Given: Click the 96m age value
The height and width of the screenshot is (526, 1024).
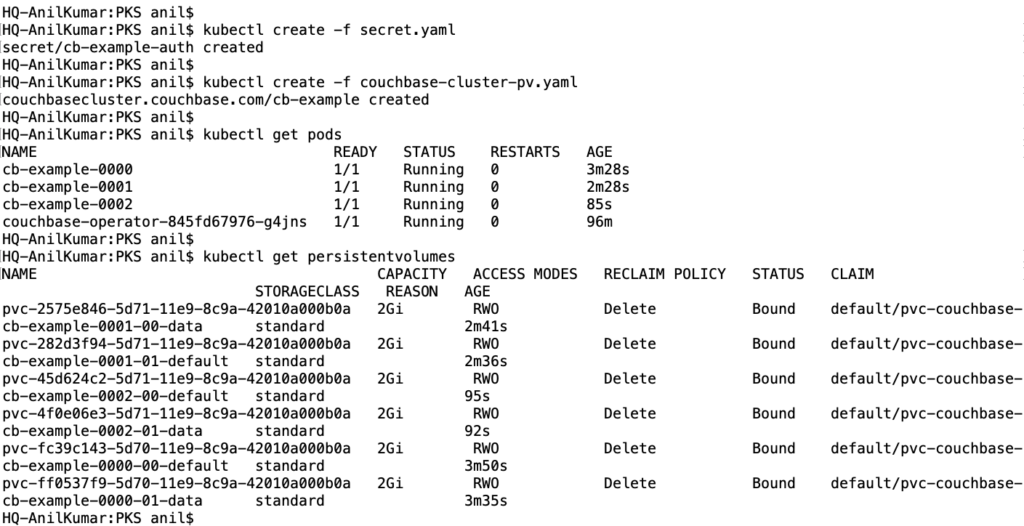Looking at the screenshot, I should tap(600, 222).
